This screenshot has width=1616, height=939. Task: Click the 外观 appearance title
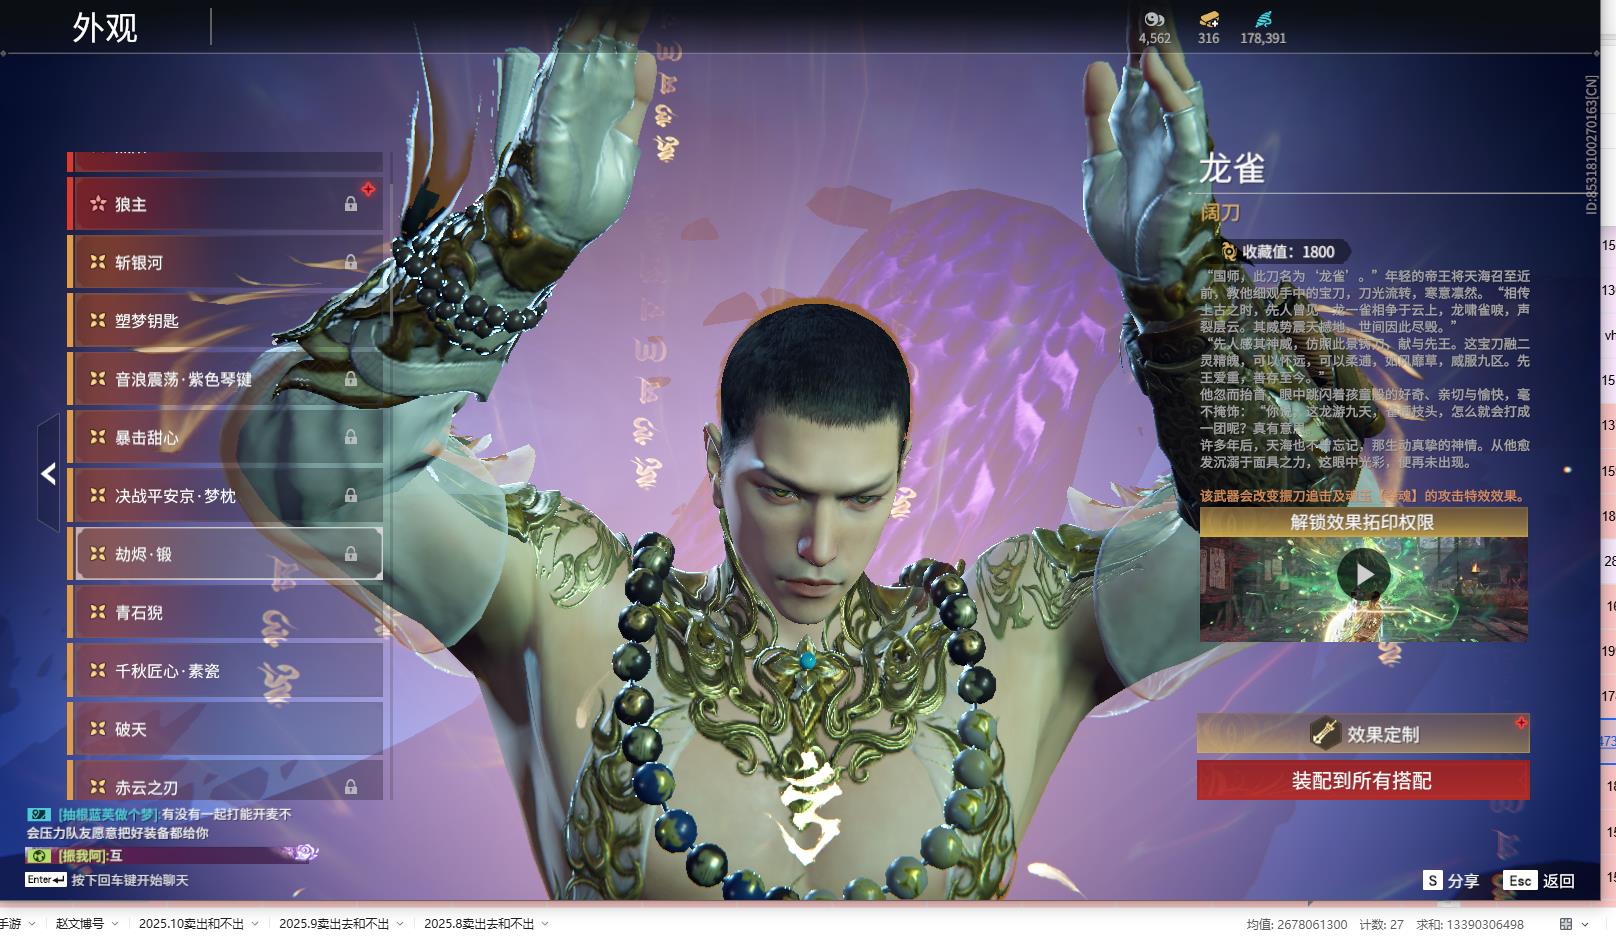click(x=105, y=28)
